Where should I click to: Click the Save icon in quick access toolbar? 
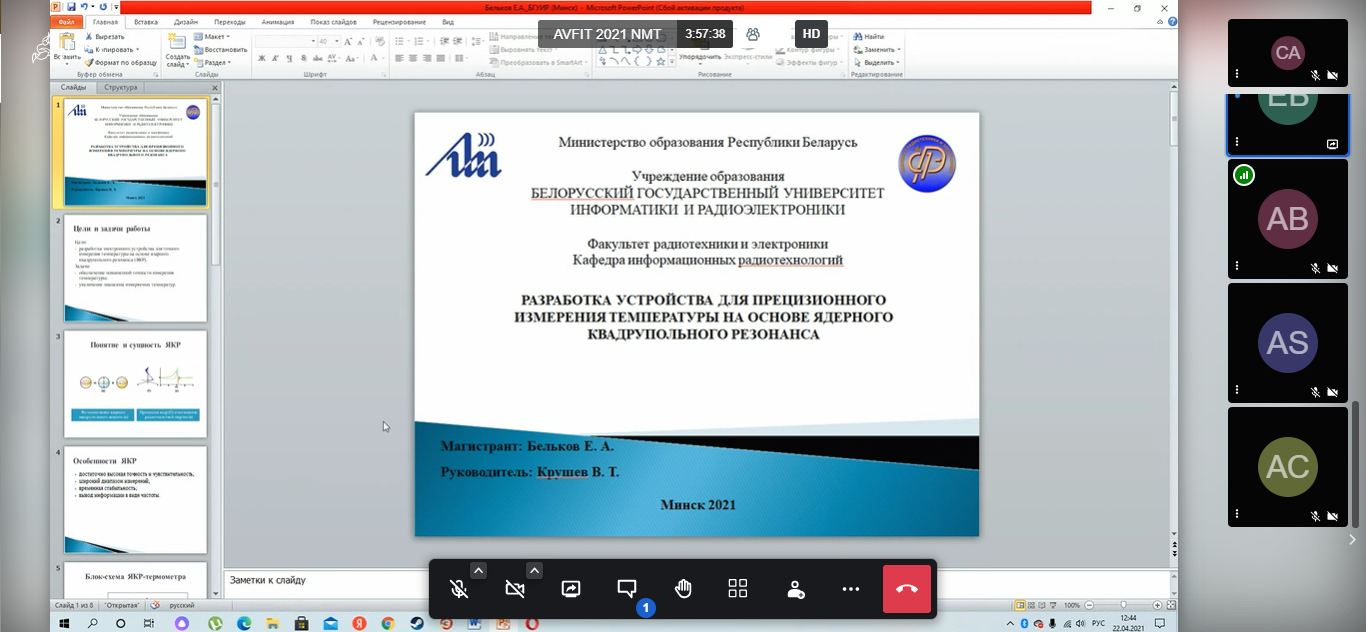(x=71, y=6)
